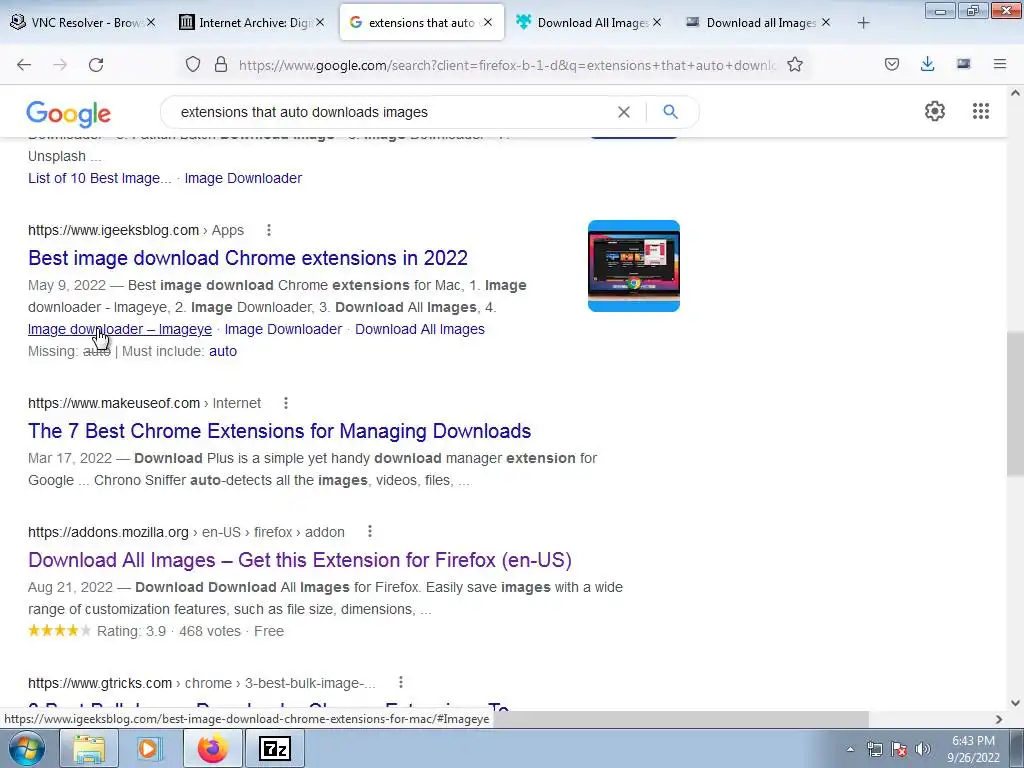Open Windows Explorer from the taskbar

pos(89,748)
